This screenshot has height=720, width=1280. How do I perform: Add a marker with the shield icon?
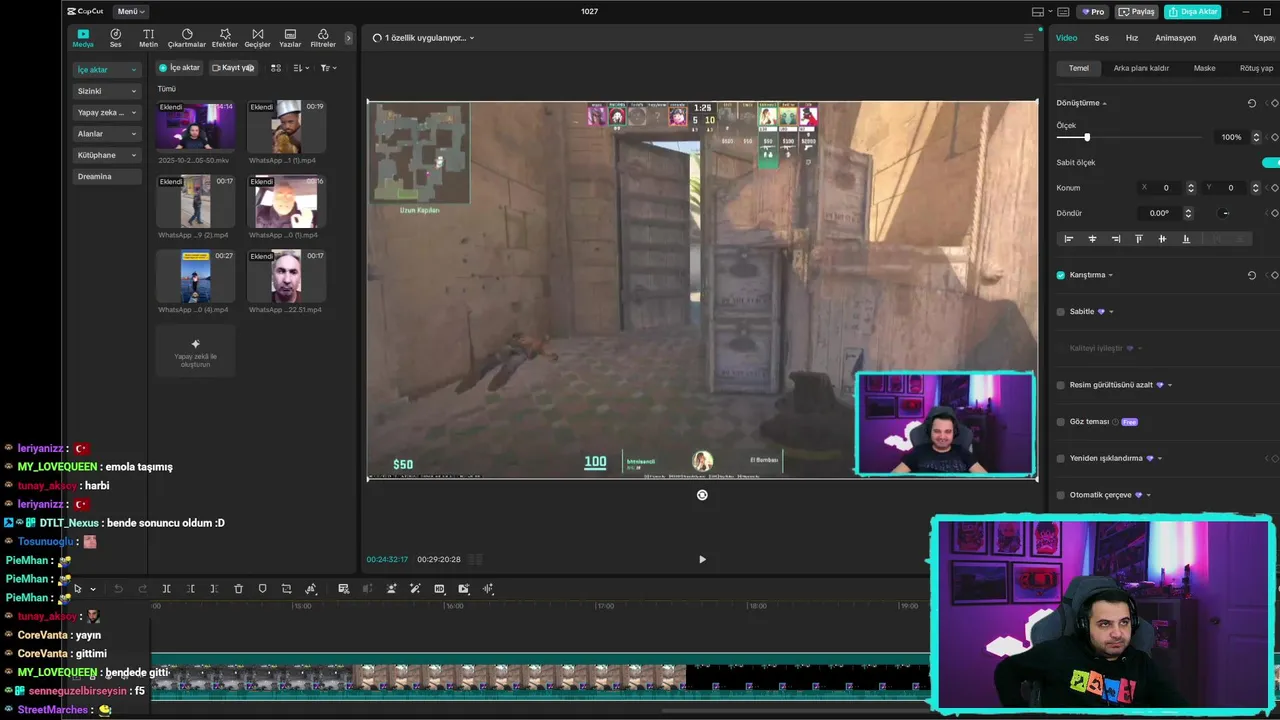(x=262, y=589)
